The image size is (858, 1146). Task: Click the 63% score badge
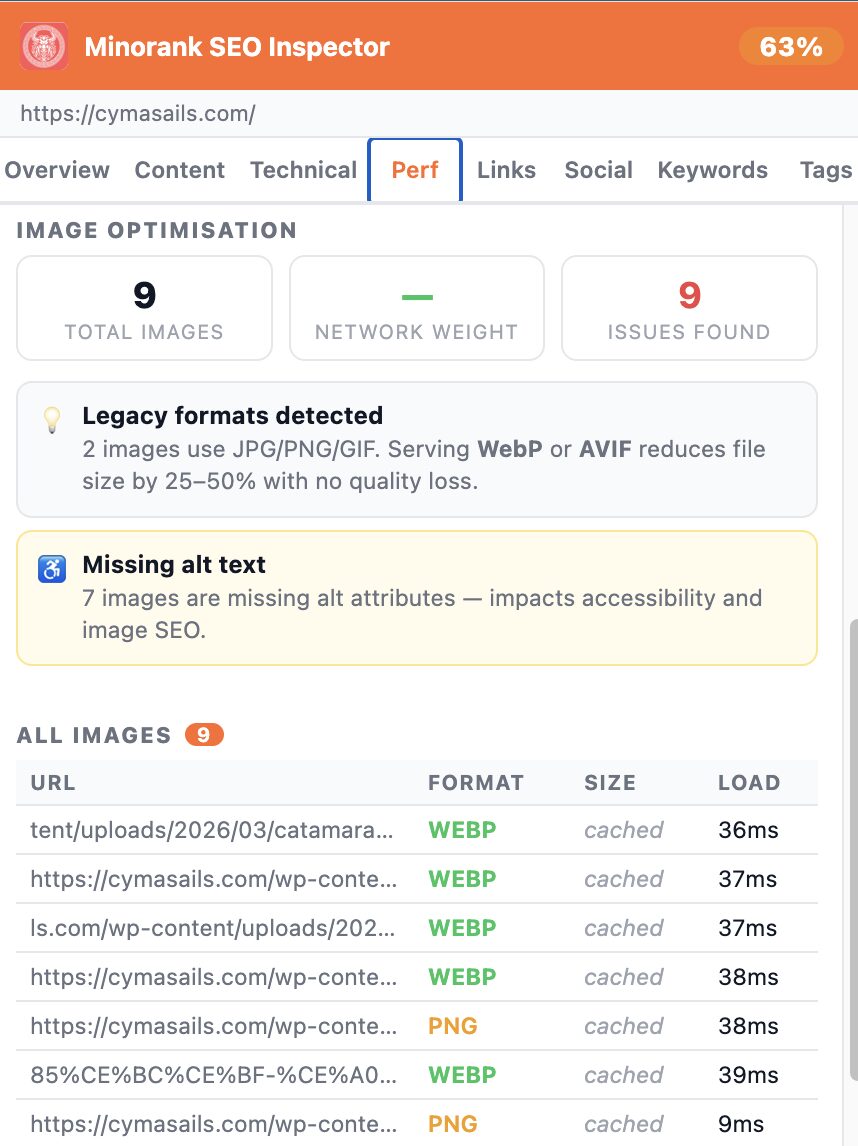click(791, 47)
